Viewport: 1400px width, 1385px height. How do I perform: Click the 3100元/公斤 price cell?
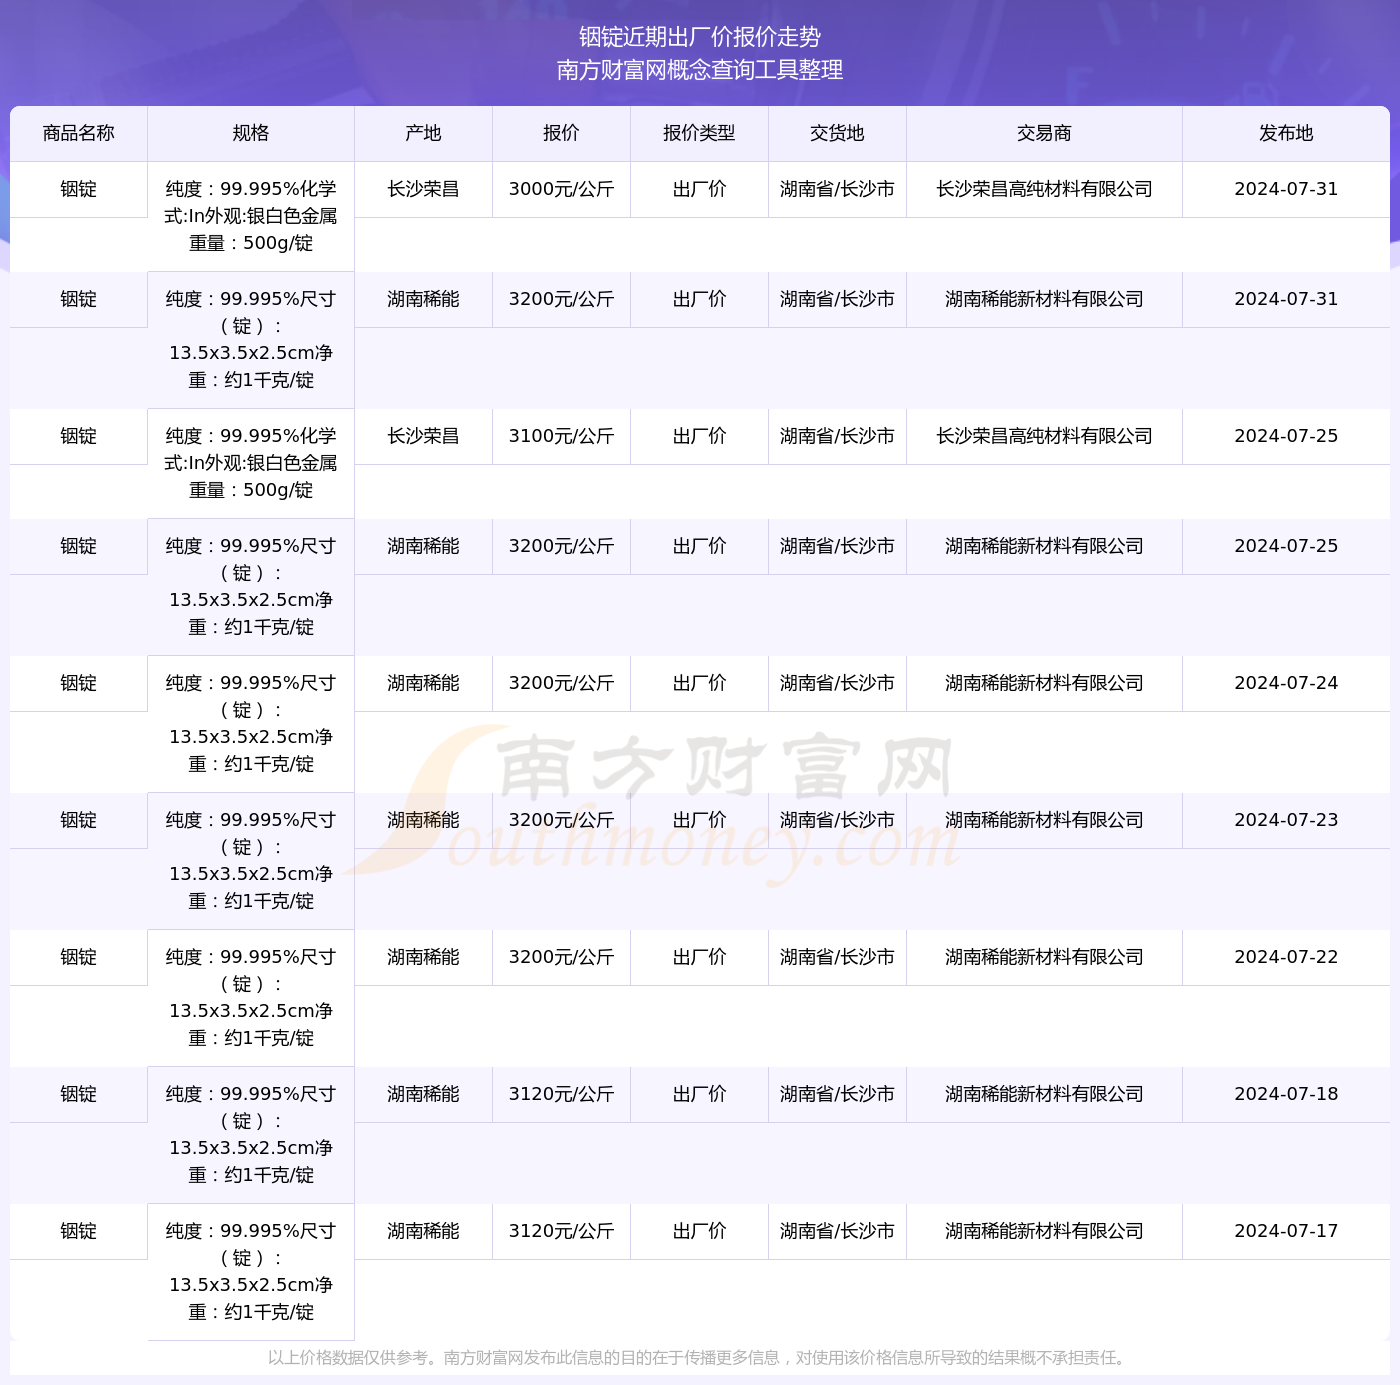[x=562, y=436]
